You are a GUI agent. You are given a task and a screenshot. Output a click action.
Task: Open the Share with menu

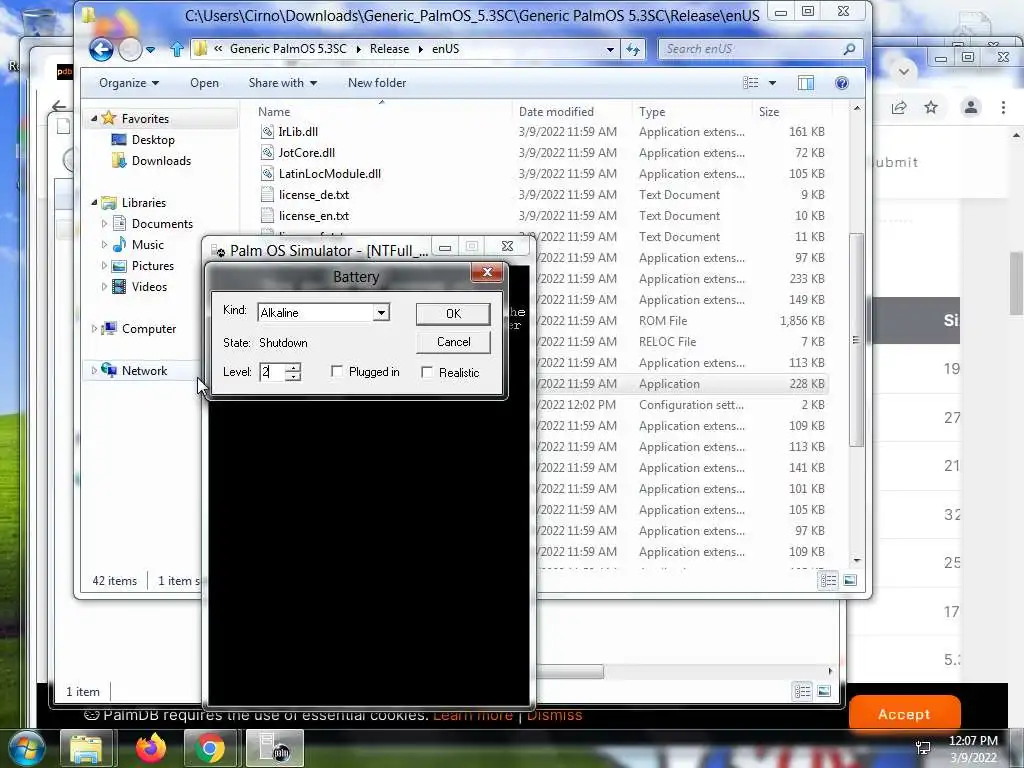coord(282,83)
